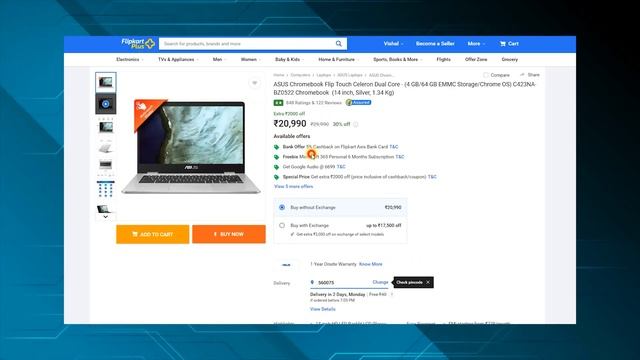640x360 pixels.
Task: Expand TVs & Appliances category menu
Action: tap(178, 60)
